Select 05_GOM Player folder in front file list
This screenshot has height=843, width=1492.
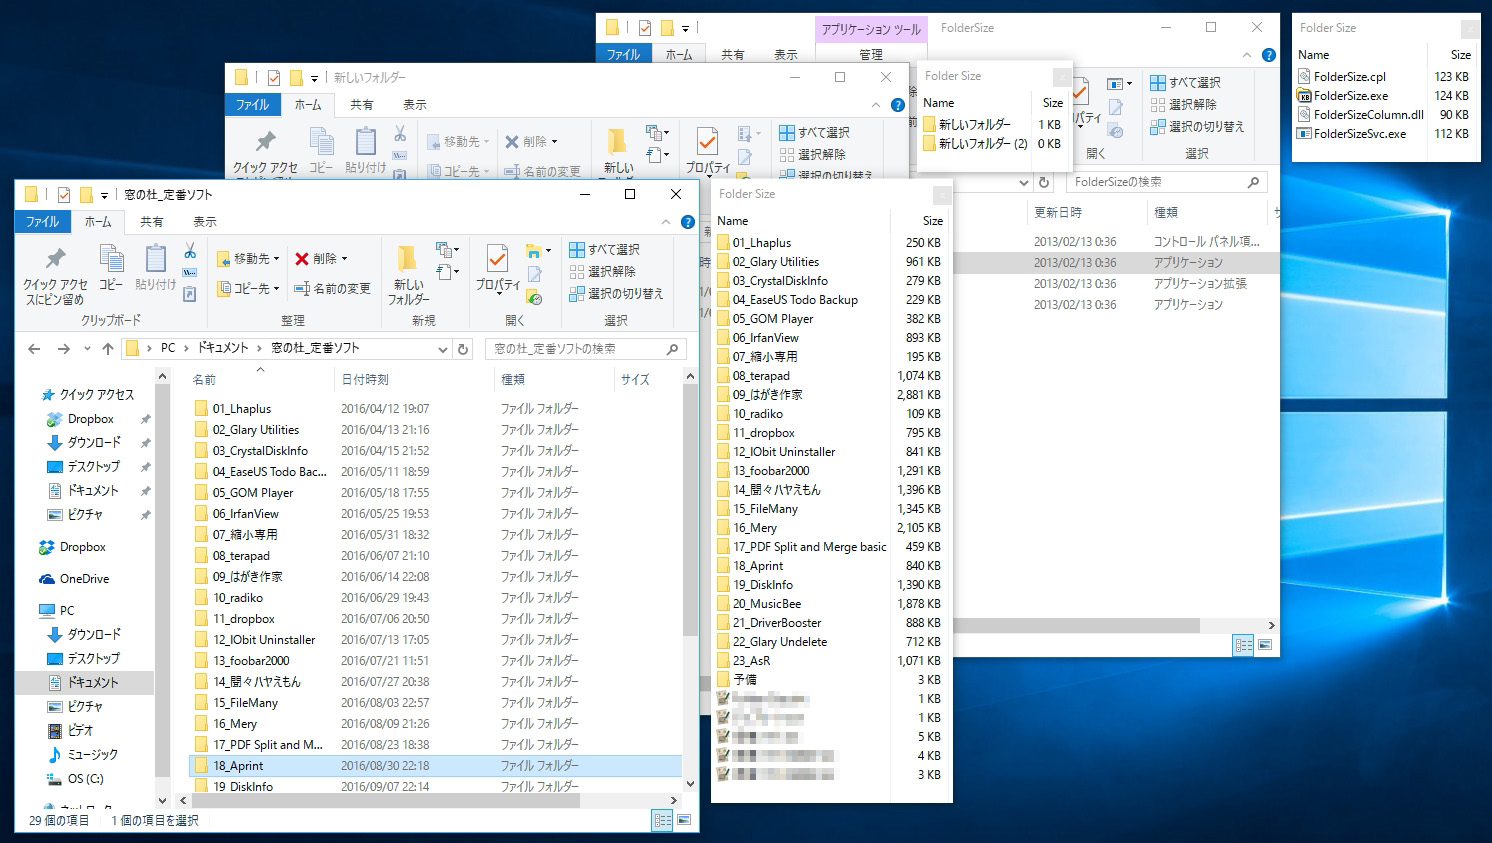(252, 493)
